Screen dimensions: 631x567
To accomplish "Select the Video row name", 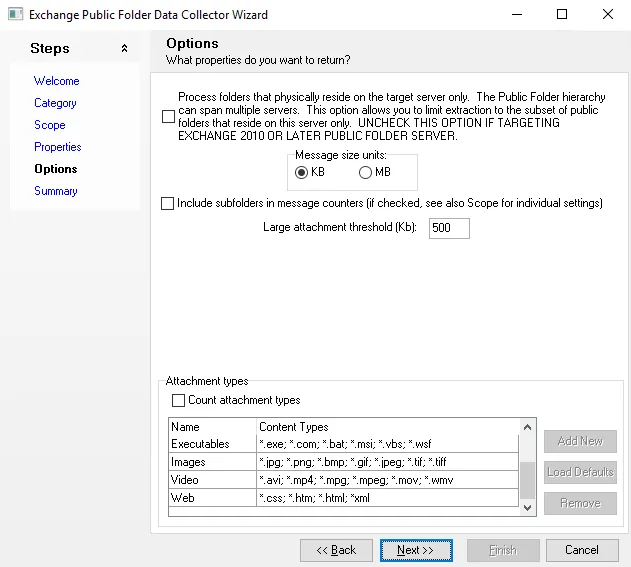I will tap(212, 480).
